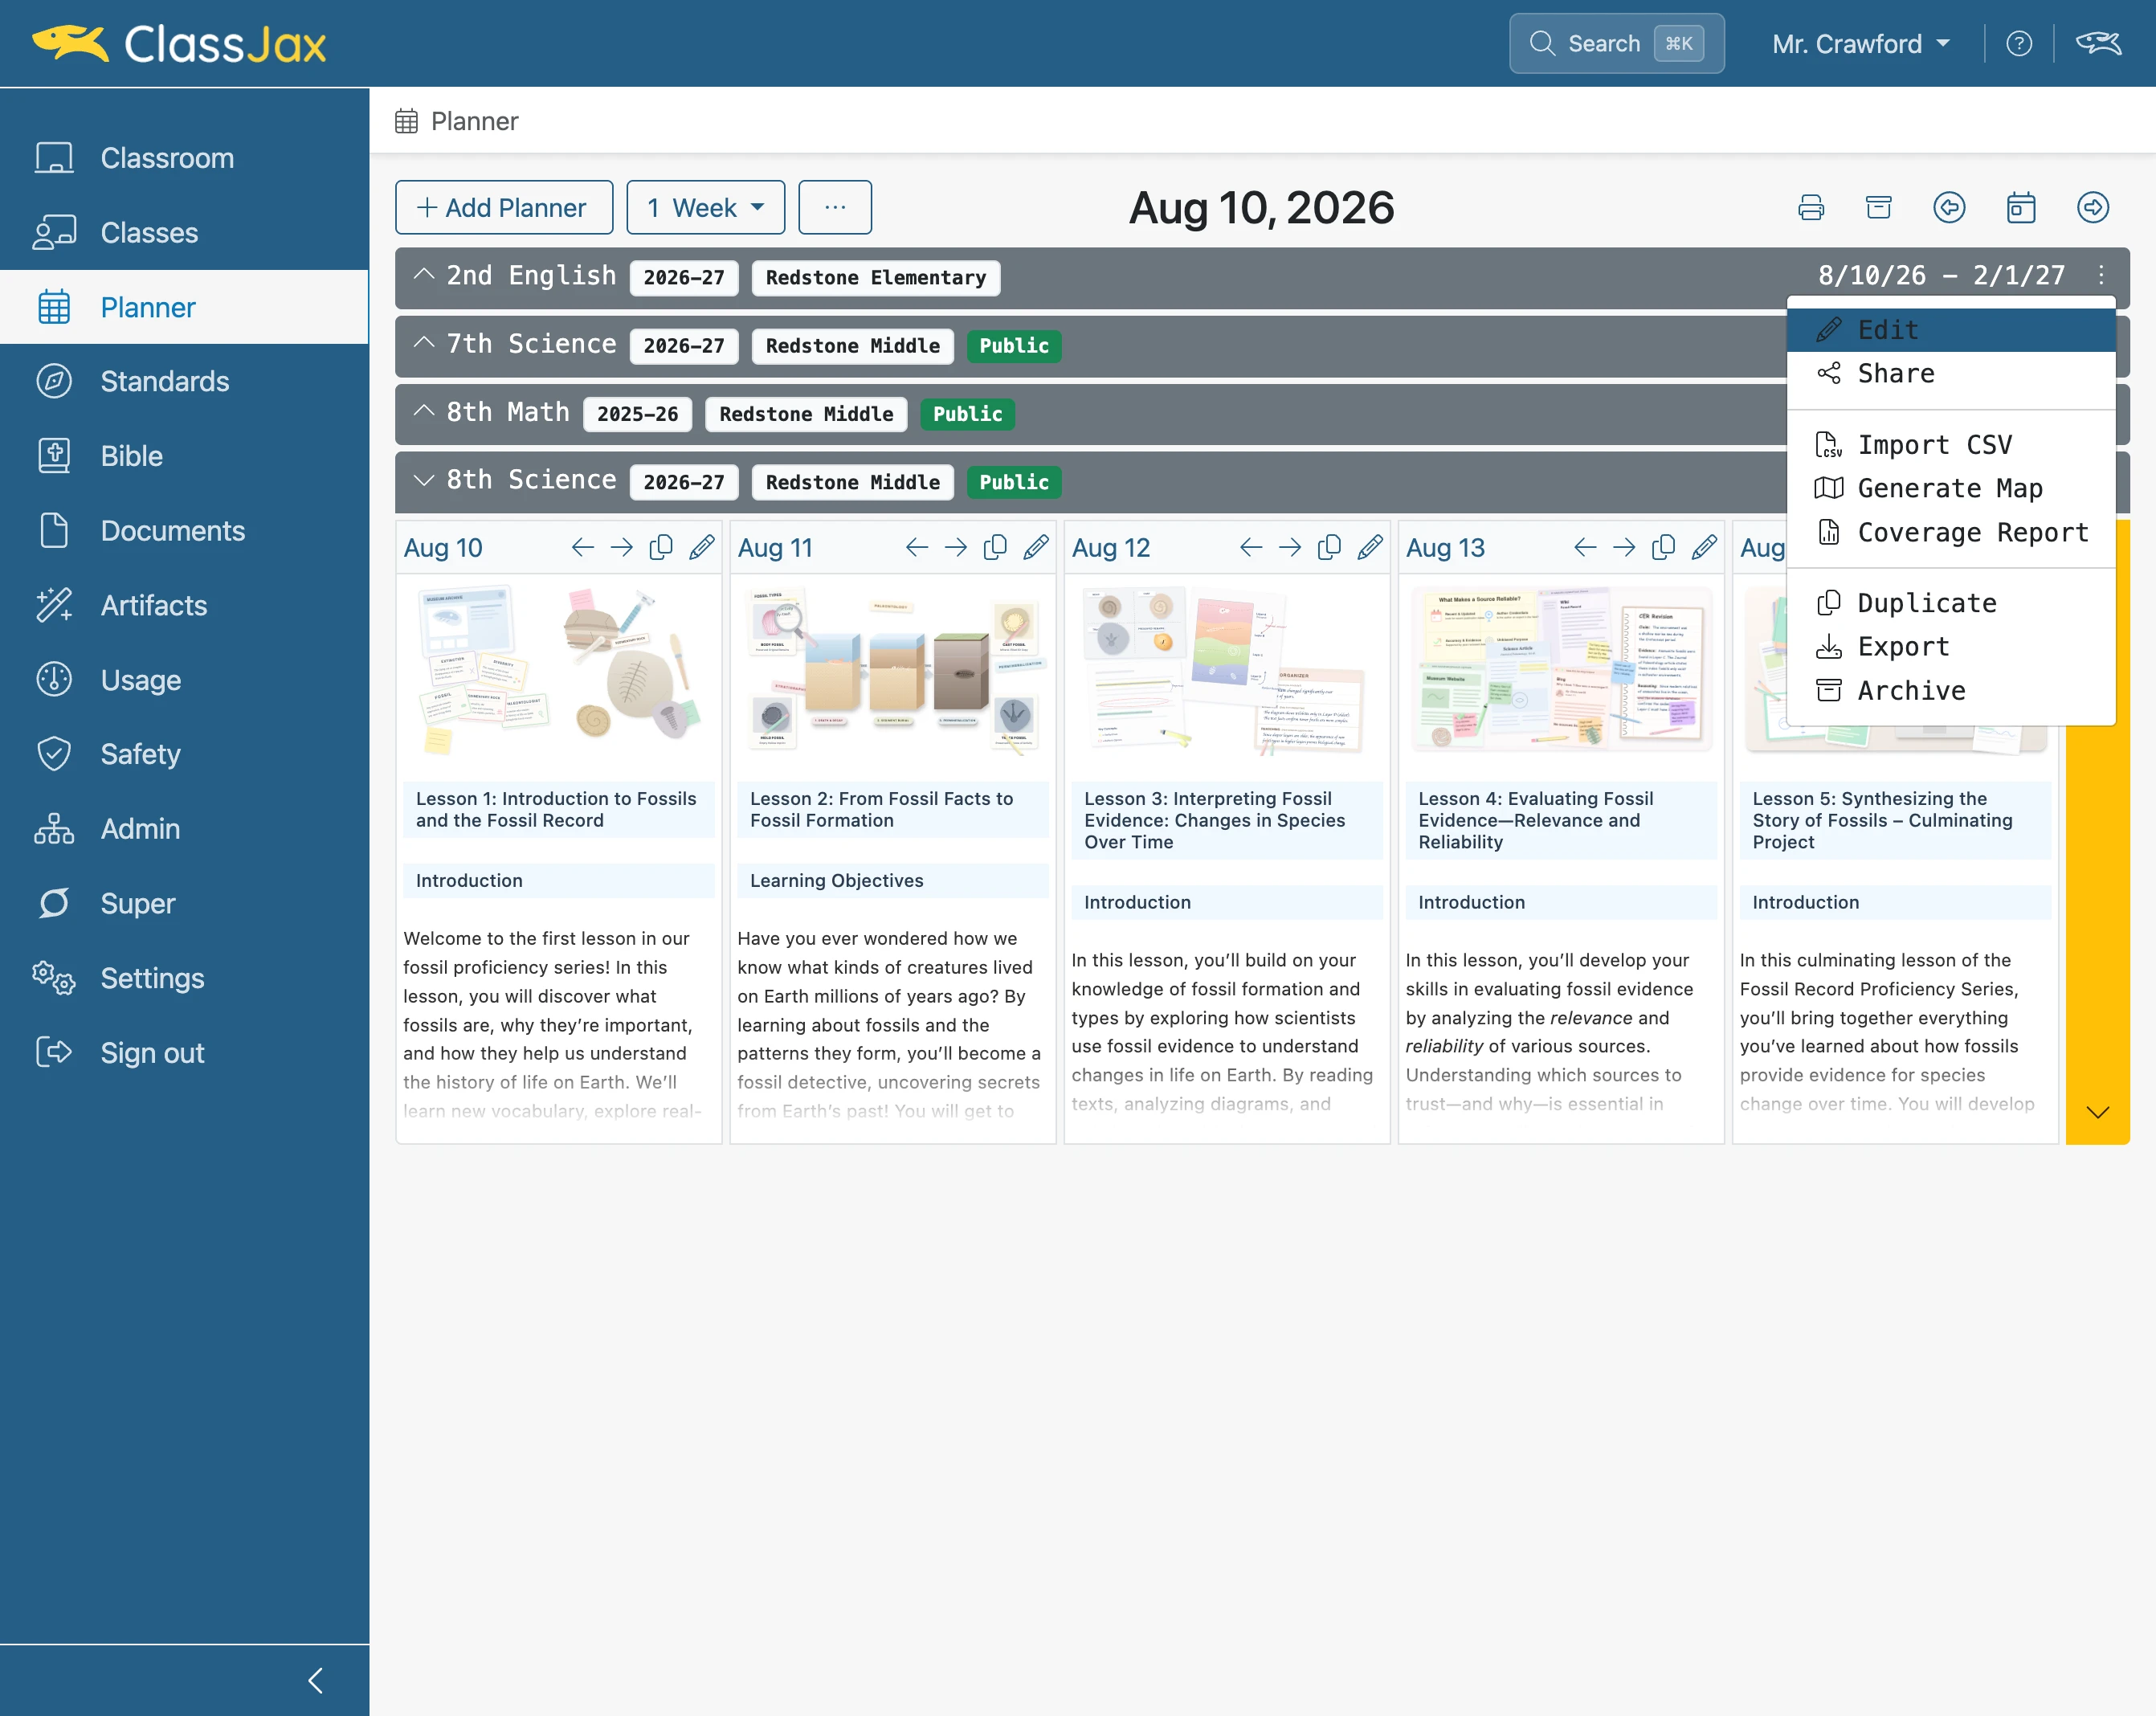This screenshot has width=2156, height=1716.
Task: Expand the 8th Math planner row
Action: point(424,411)
